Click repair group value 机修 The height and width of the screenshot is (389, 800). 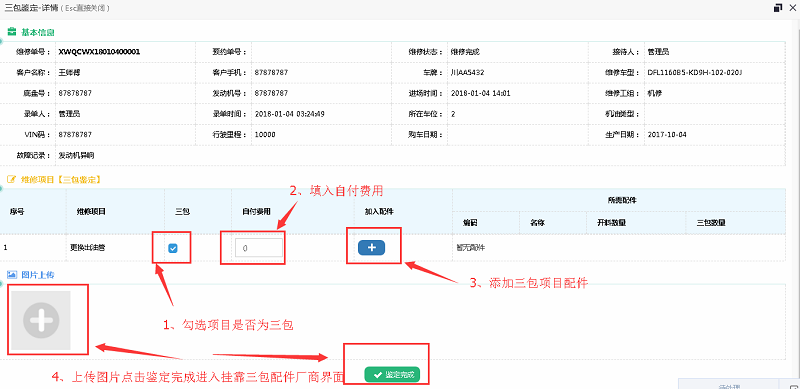pos(655,93)
